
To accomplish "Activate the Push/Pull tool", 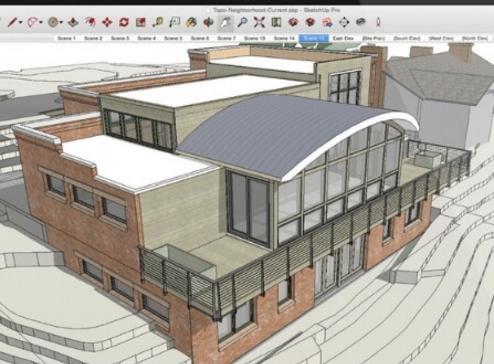I will 73,22.
